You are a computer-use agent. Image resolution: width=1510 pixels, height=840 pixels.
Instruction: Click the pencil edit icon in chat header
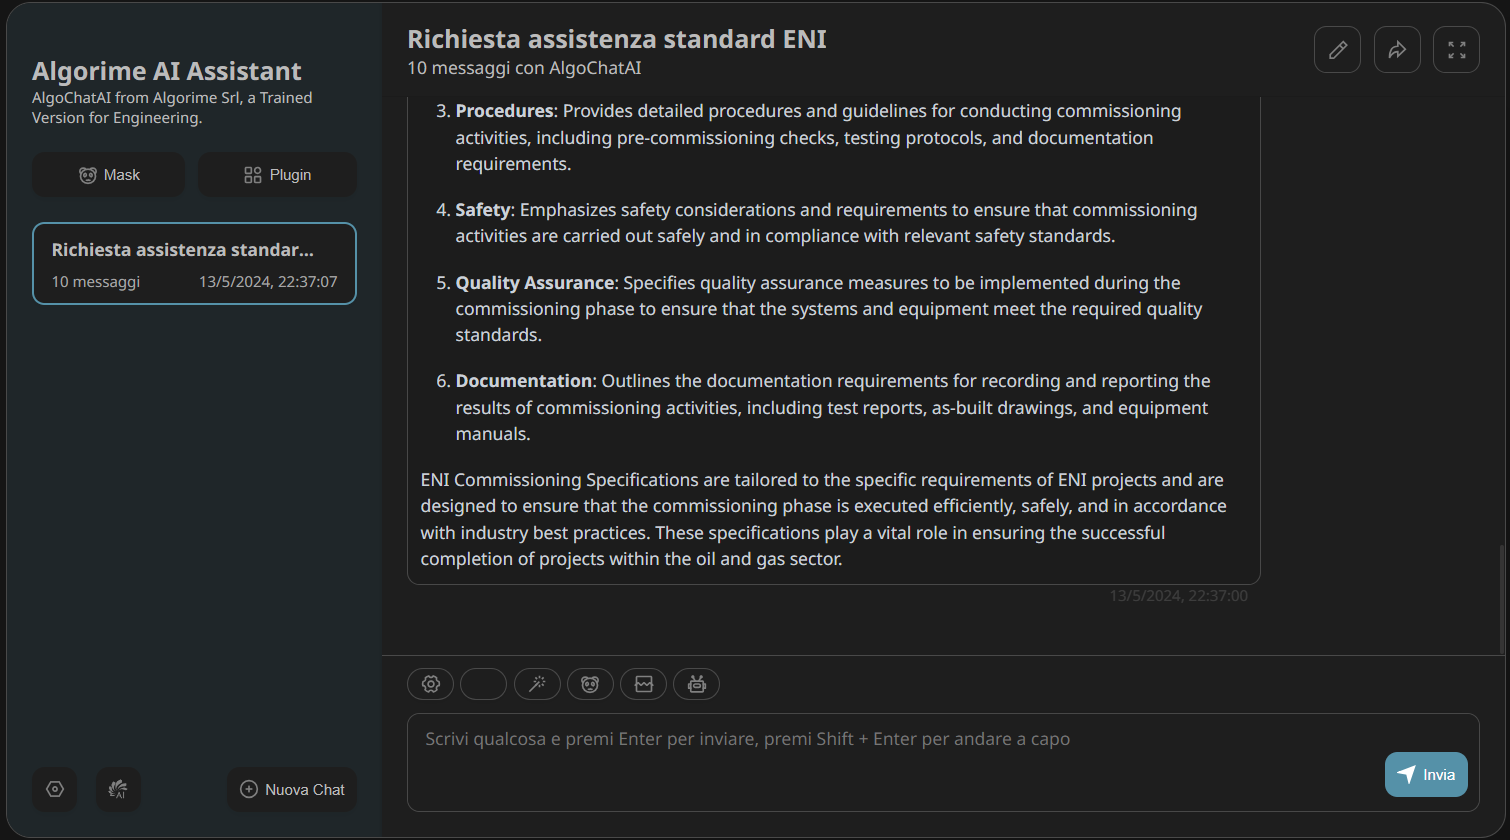click(1337, 50)
